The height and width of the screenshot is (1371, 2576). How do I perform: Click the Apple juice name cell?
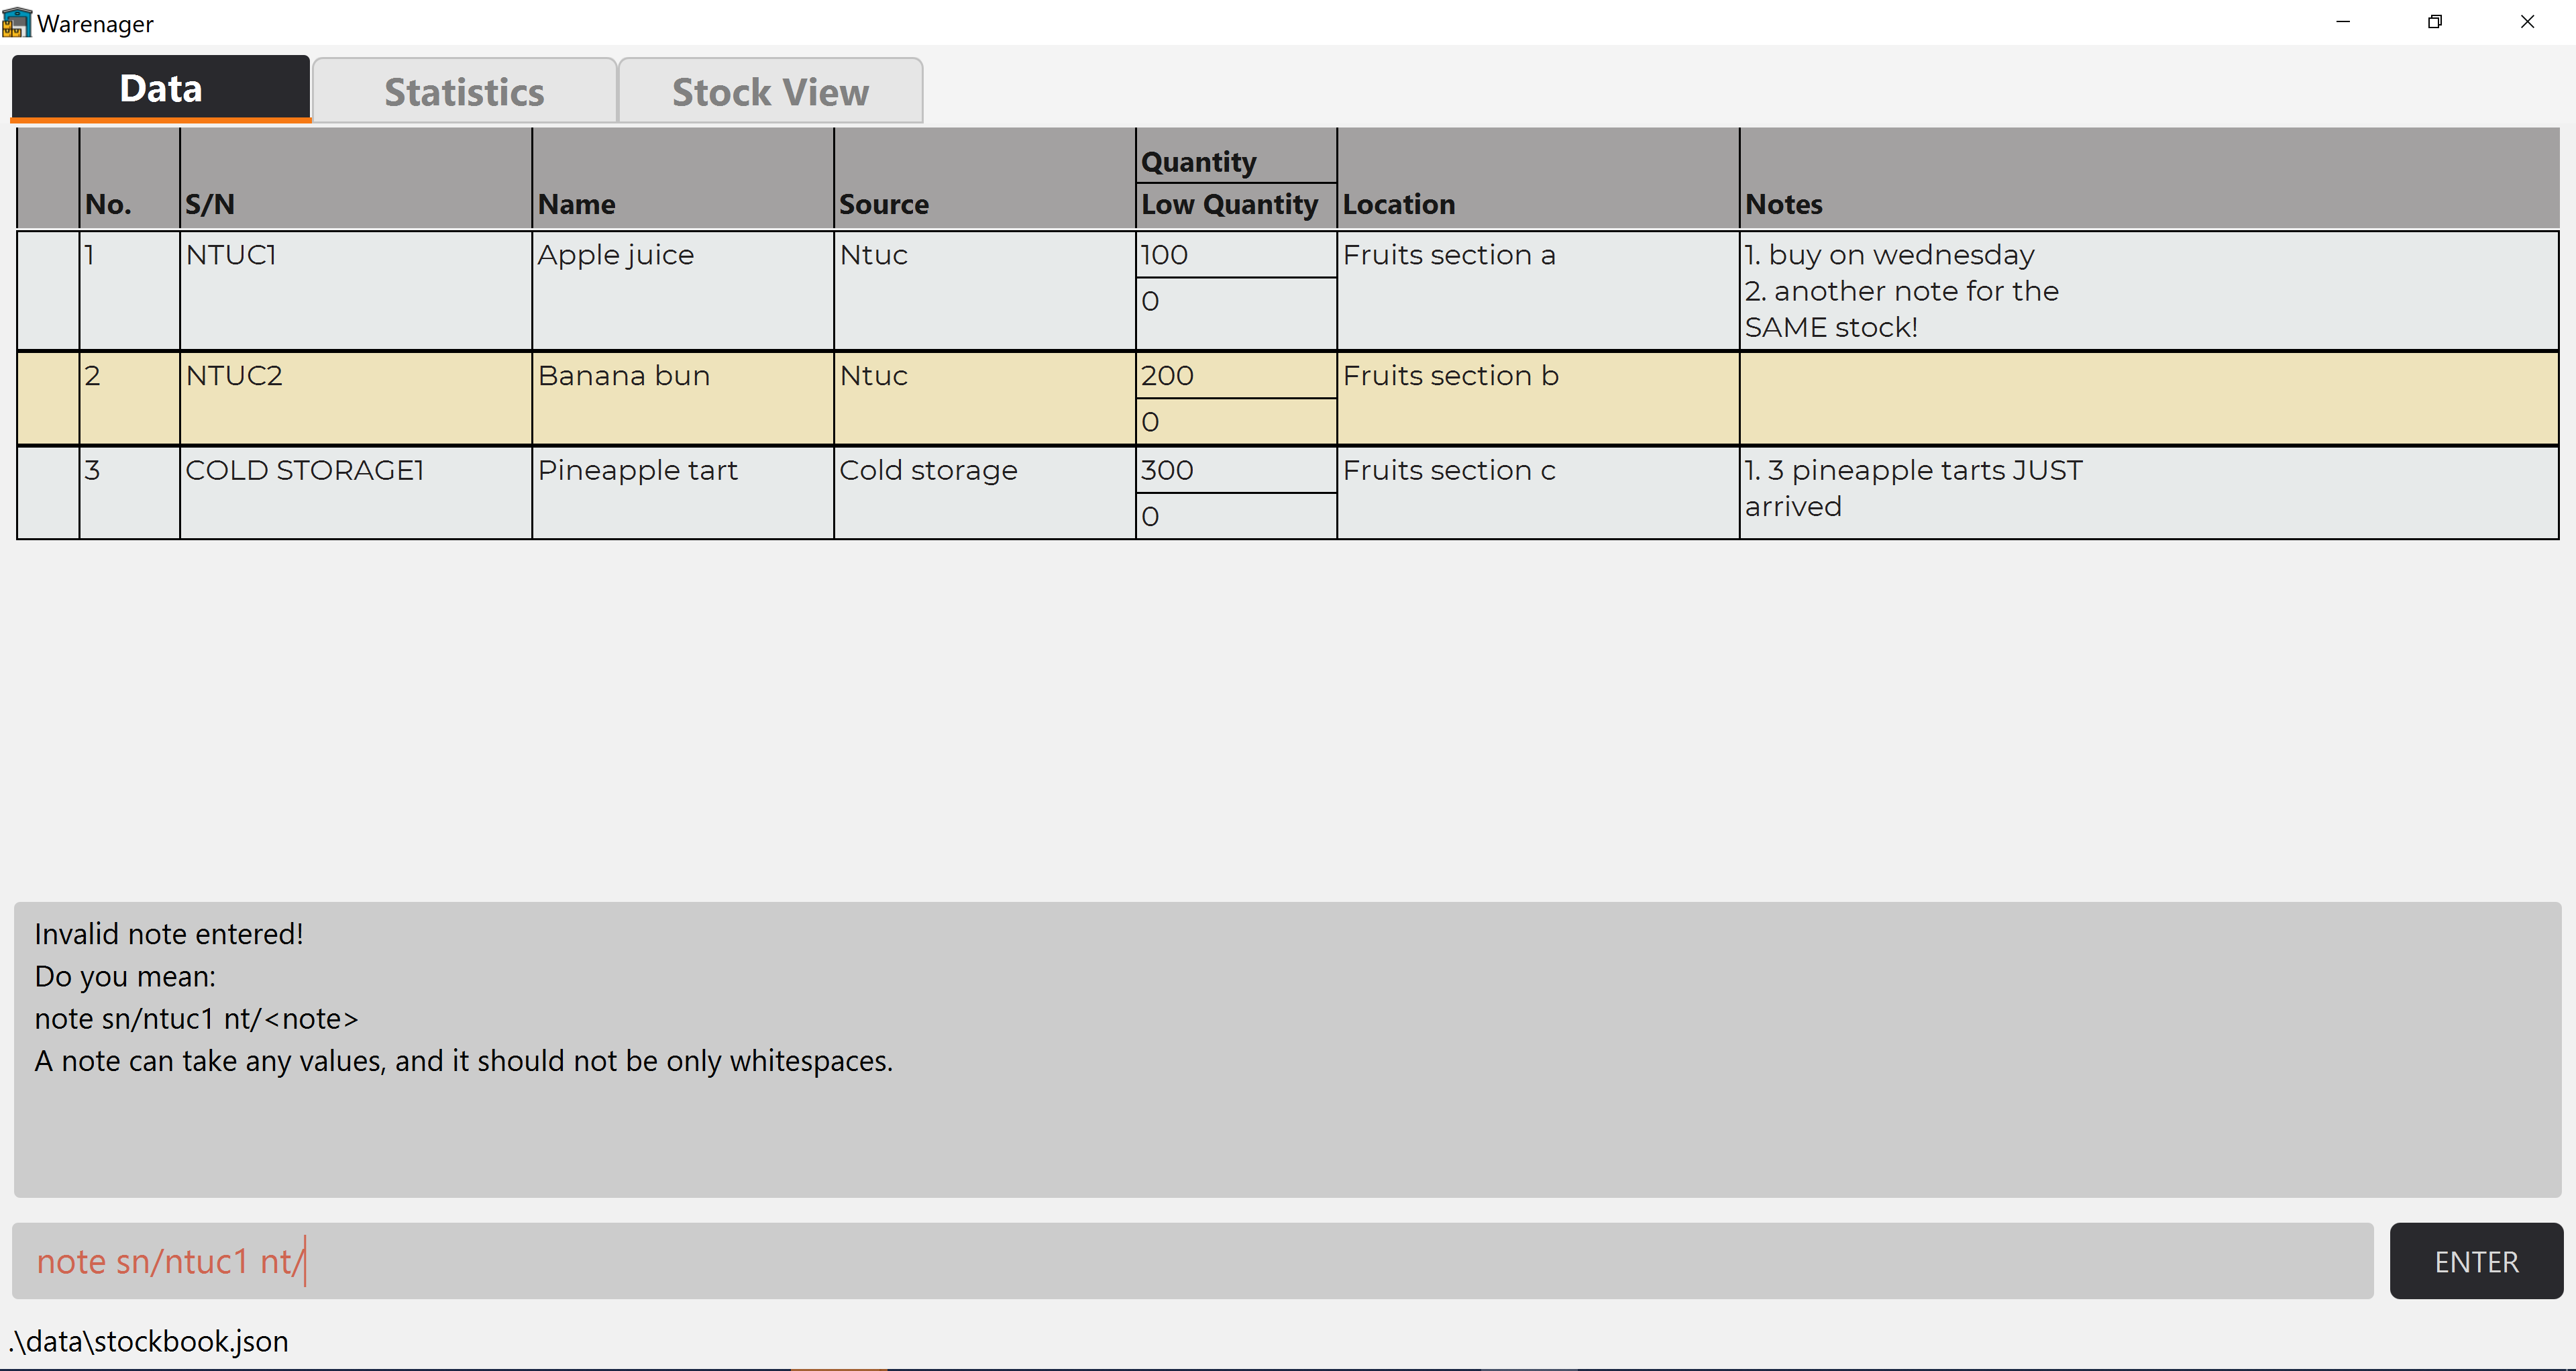click(x=683, y=291)
